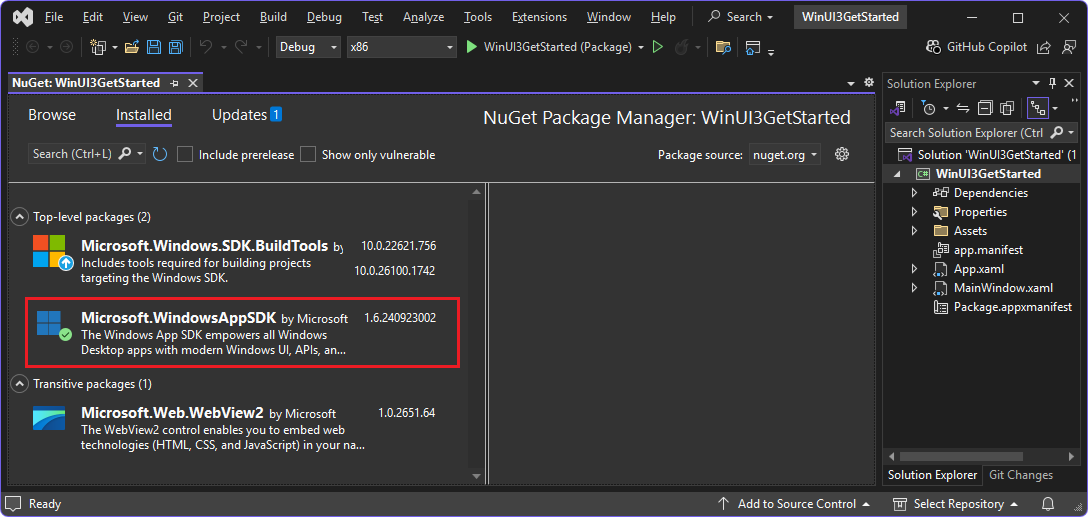The image size is (1088, 517).
Task: Click the Share icon beside GitHub Copilot
Action: (x=1043, y=47)
